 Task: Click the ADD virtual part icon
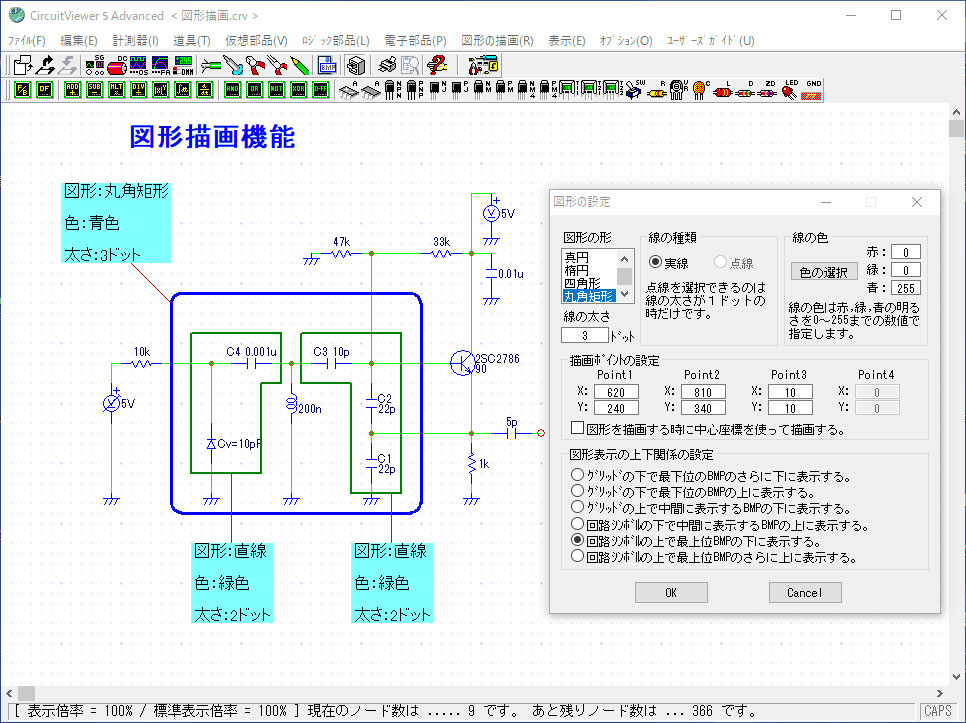72,90
